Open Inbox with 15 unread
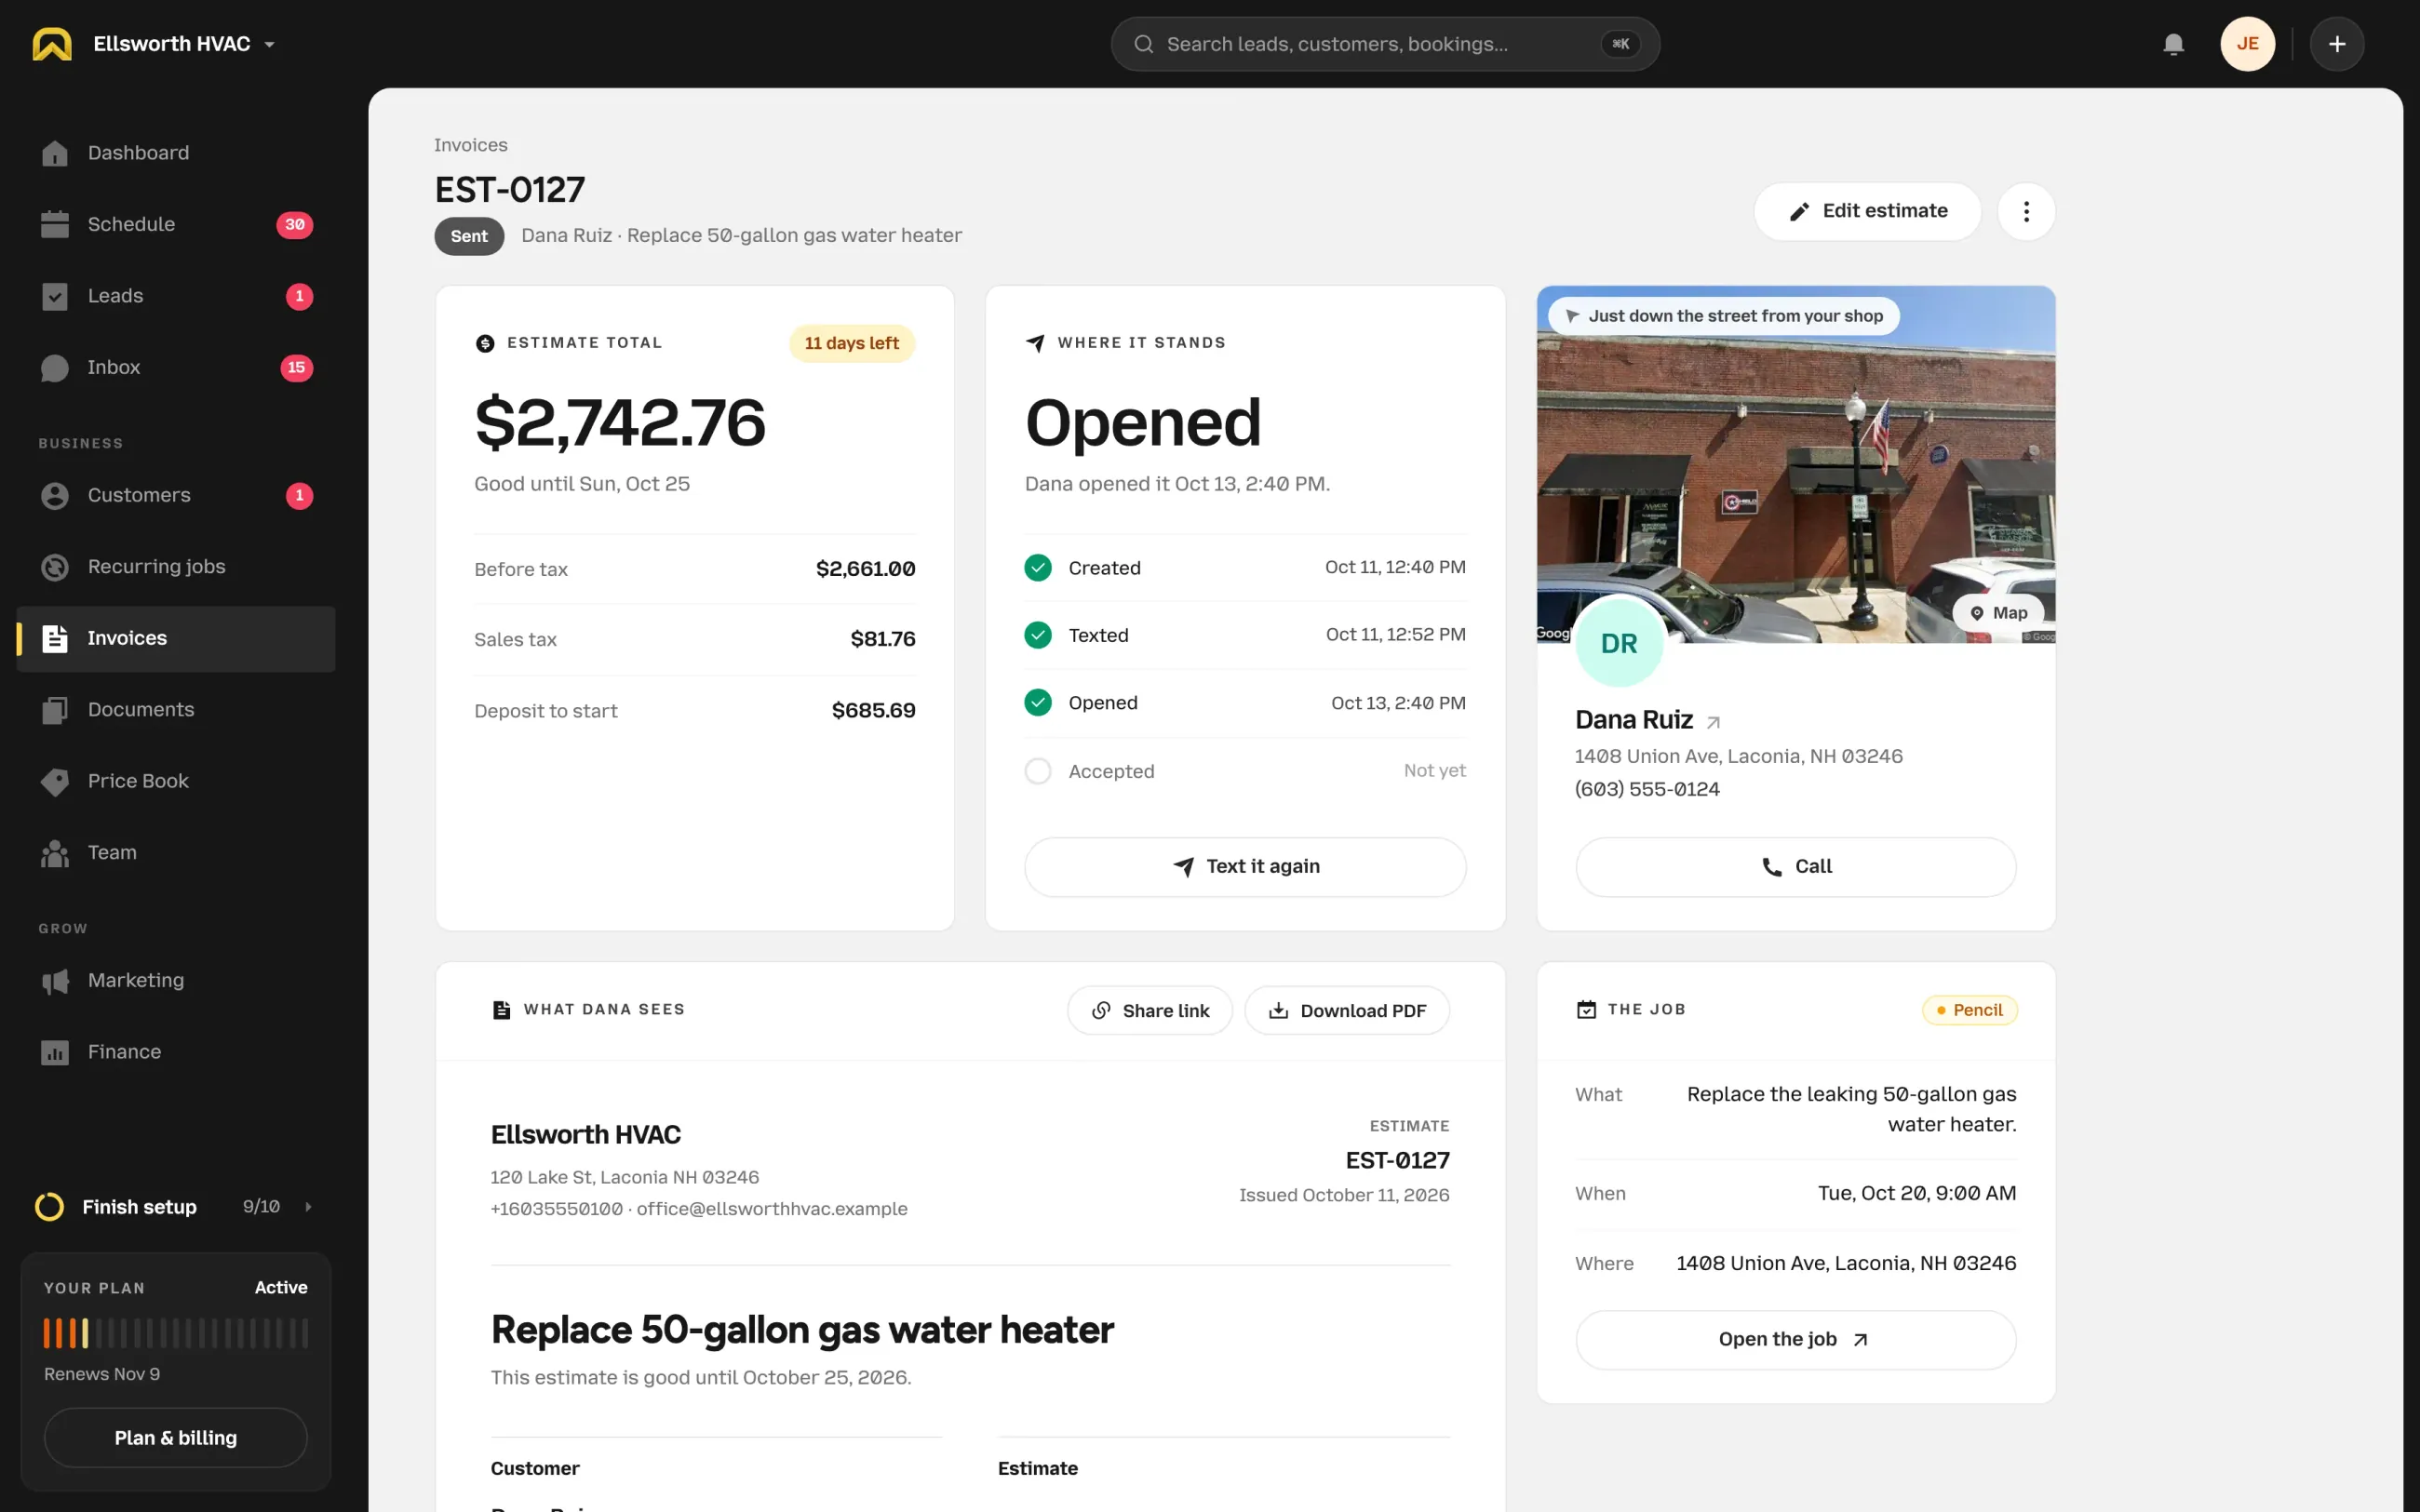This screenshot has width=2420, height=1512. [176, 368]
